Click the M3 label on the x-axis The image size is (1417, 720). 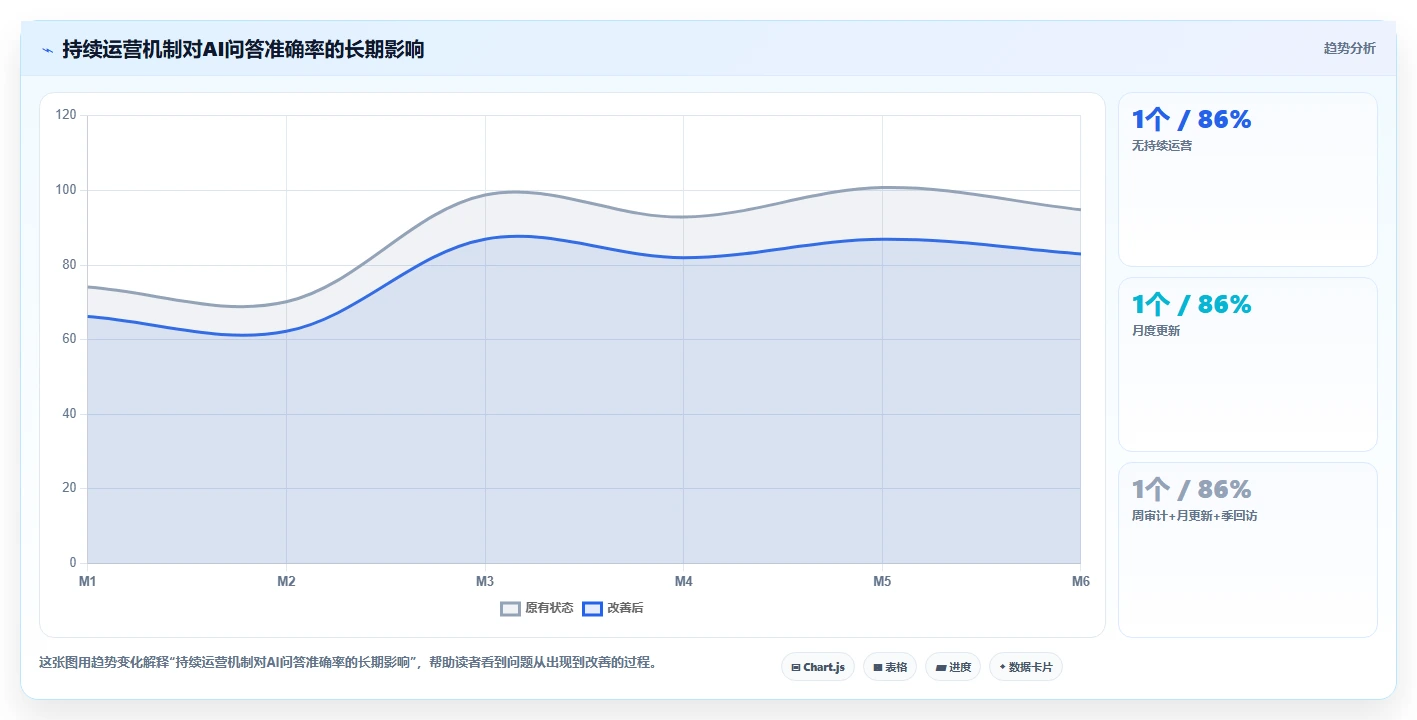[x=485, y=581]
